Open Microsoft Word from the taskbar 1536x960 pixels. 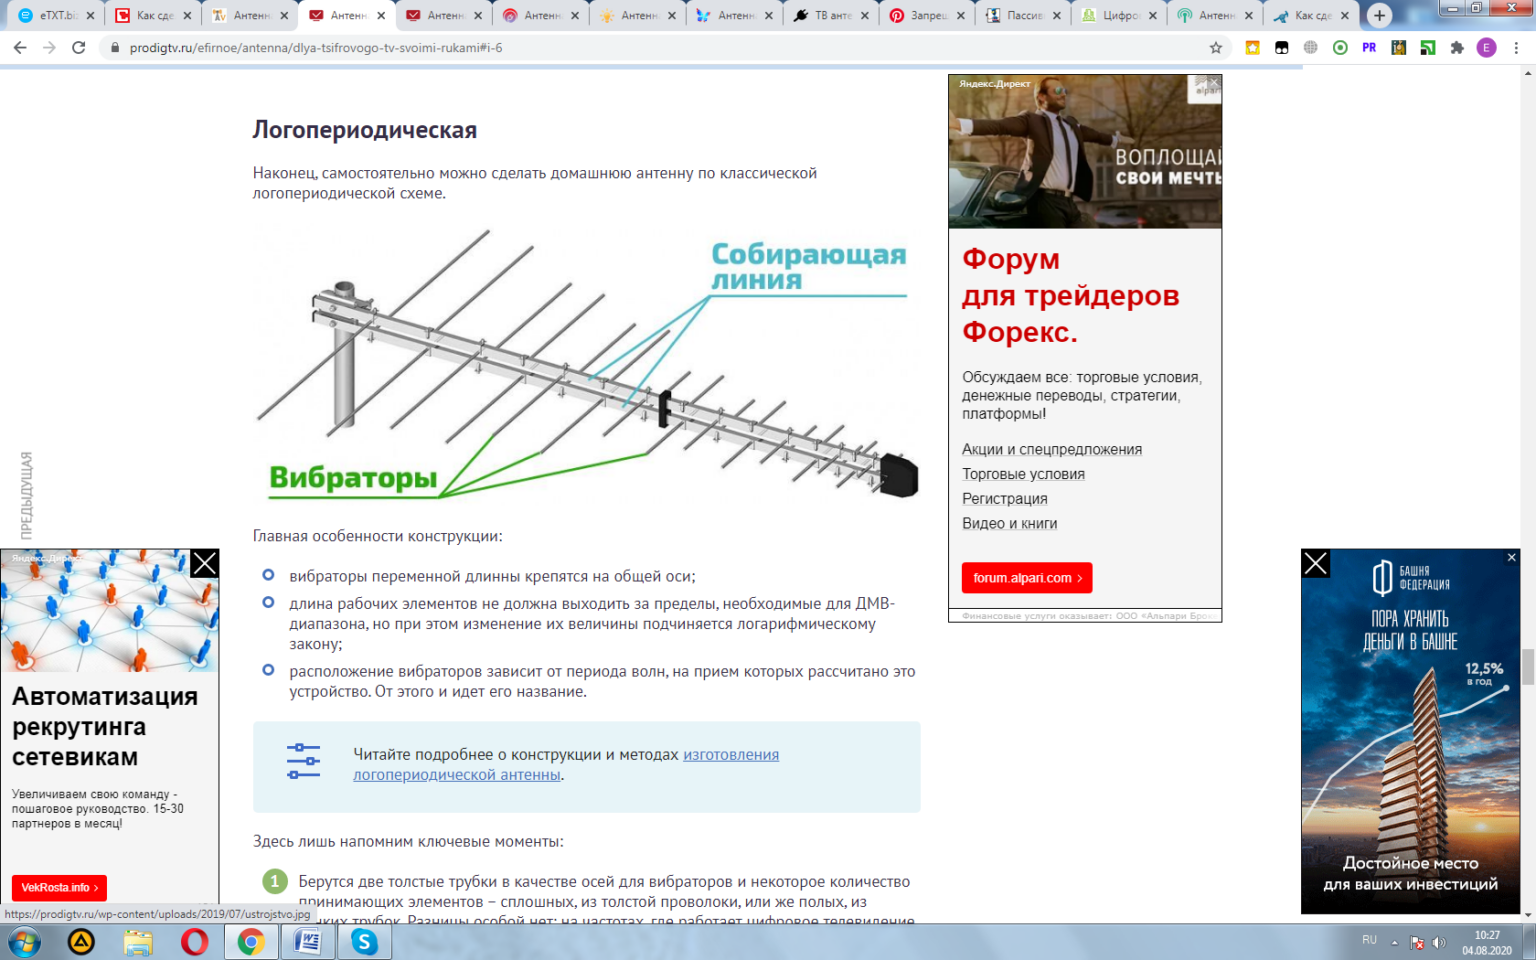pyautogui.click(x=308, y=942)
